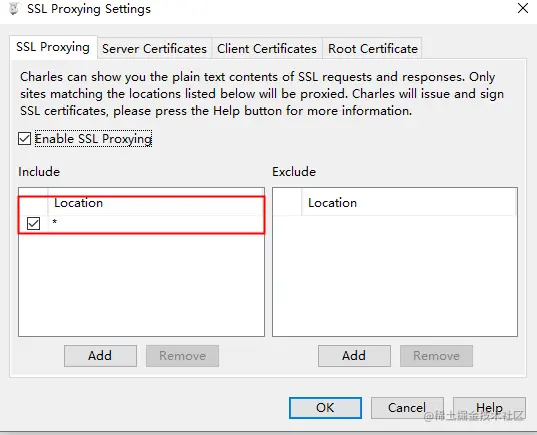
Task: Close the SSL Proxying Settings window
Action: (523, 8)
